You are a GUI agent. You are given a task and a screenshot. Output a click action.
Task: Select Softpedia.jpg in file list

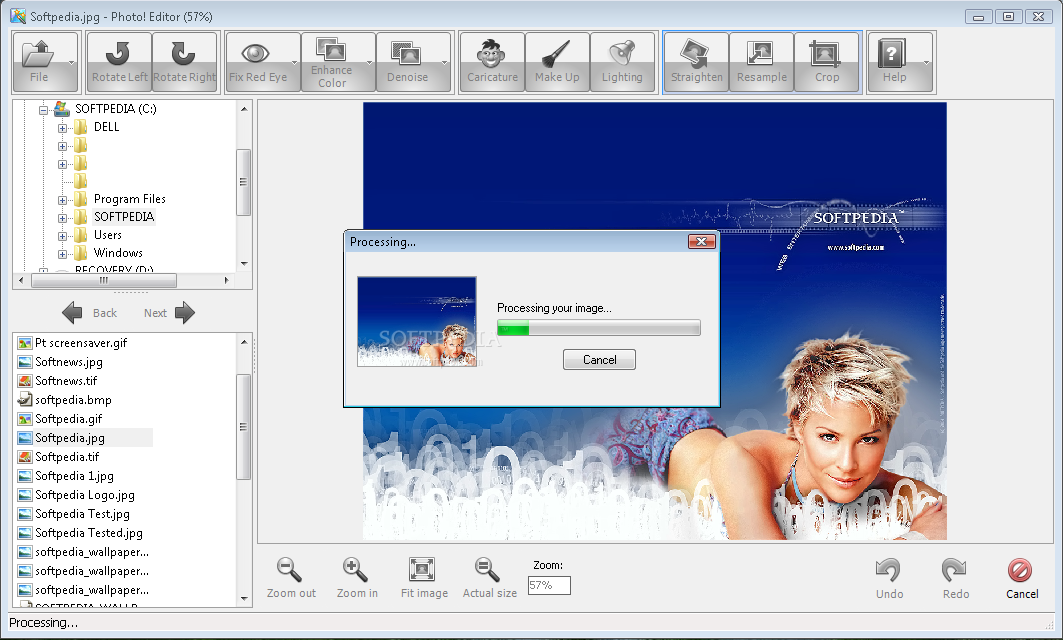click(70, 437)
